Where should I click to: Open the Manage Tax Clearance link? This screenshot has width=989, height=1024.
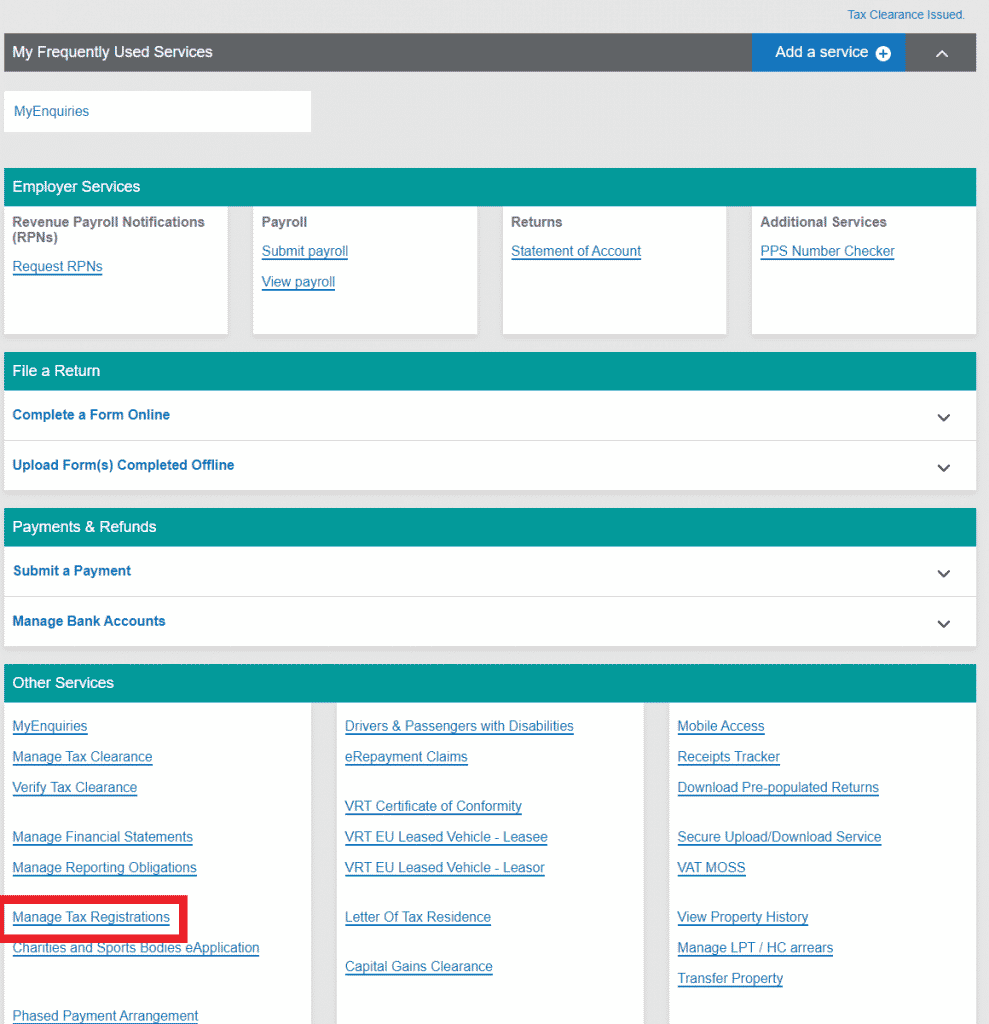click(82, 757)
